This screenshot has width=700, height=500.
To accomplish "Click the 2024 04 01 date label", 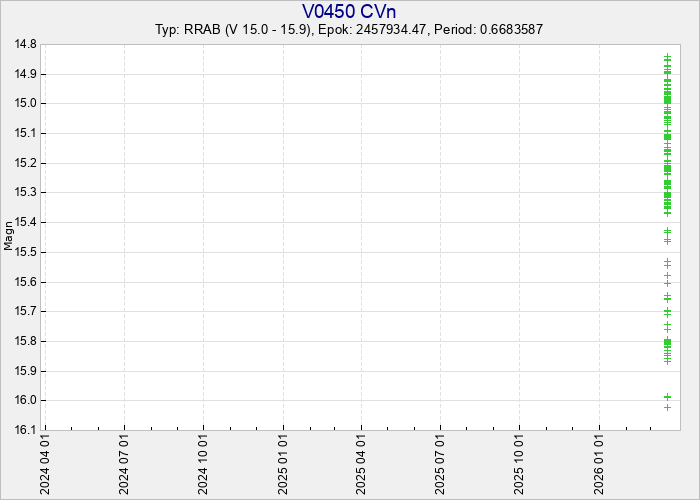I will (x=45, y=463).
